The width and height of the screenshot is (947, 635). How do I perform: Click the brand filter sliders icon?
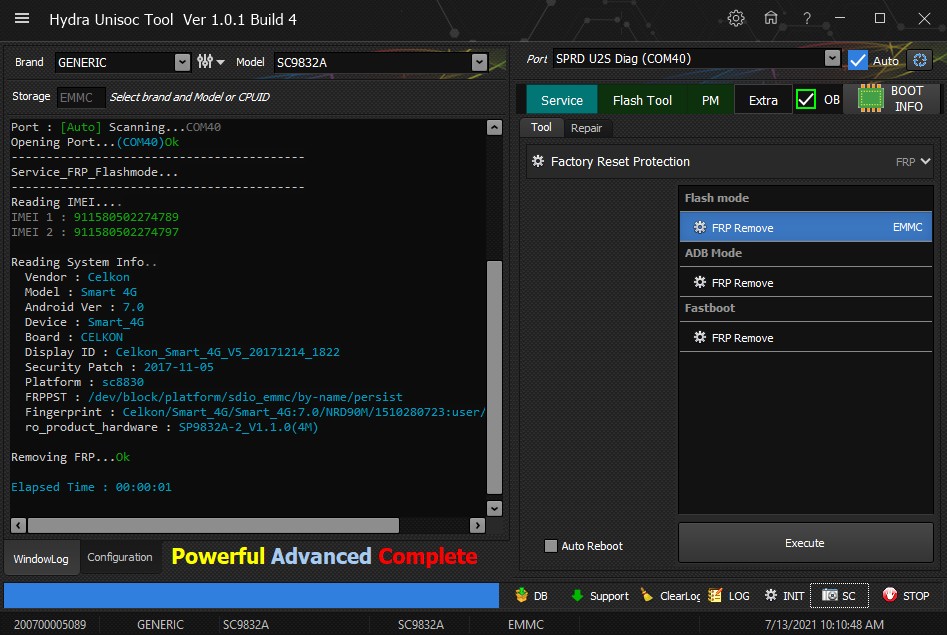point(205,62)
